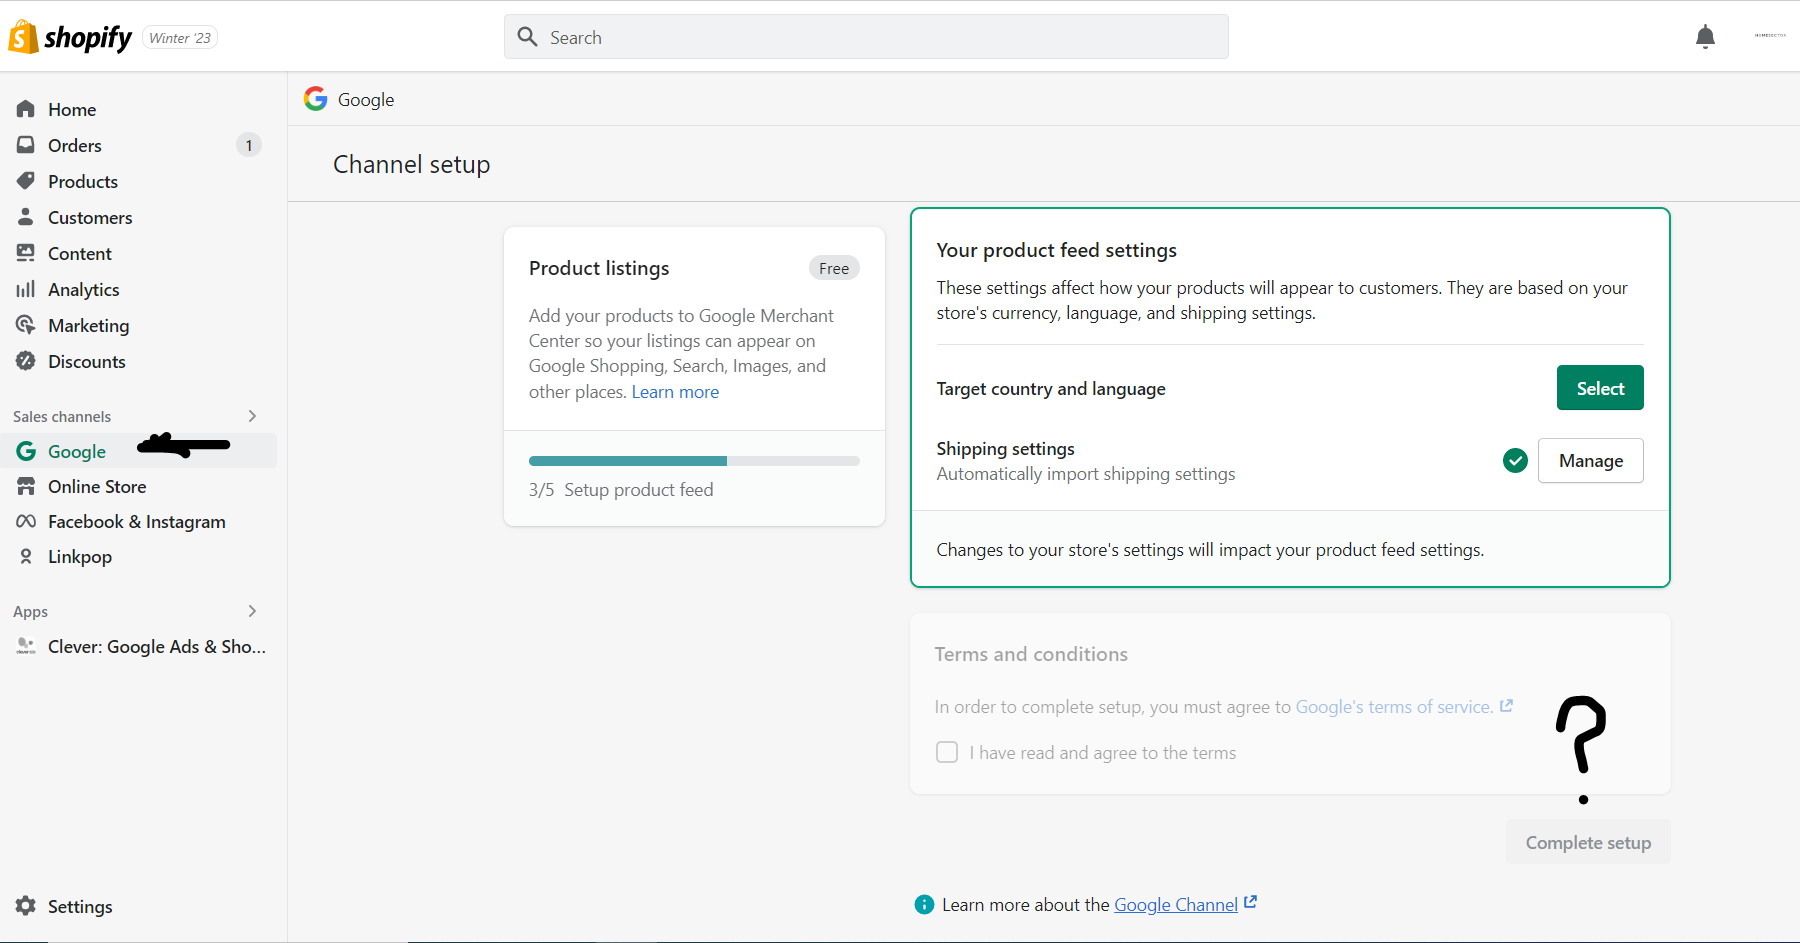
Task: Click the Discounts badge icon
Action: (x=26, y=361)
